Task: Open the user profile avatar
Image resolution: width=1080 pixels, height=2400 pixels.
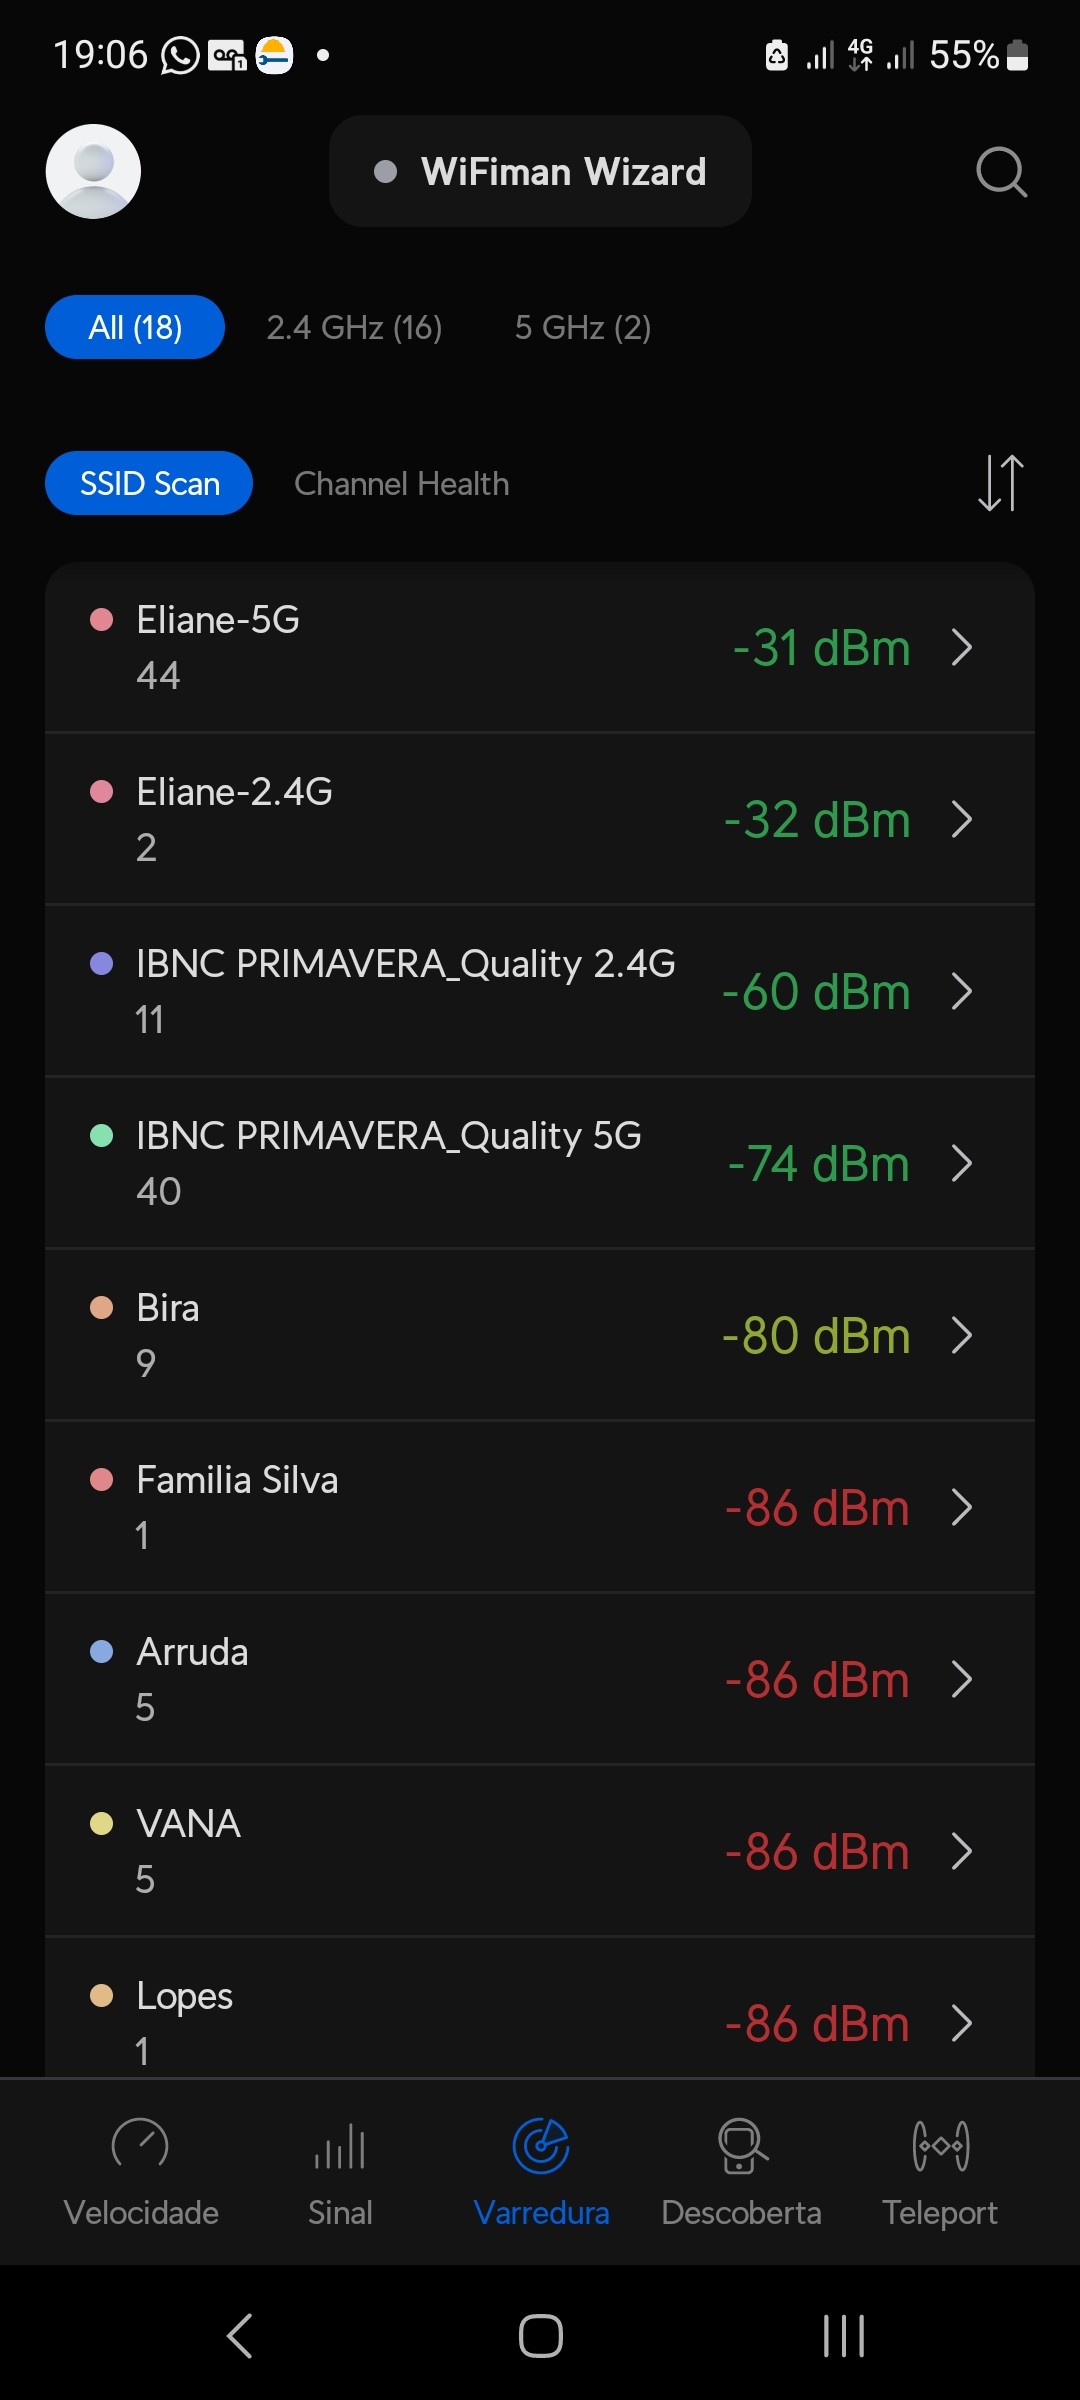Action: (93, 171)
